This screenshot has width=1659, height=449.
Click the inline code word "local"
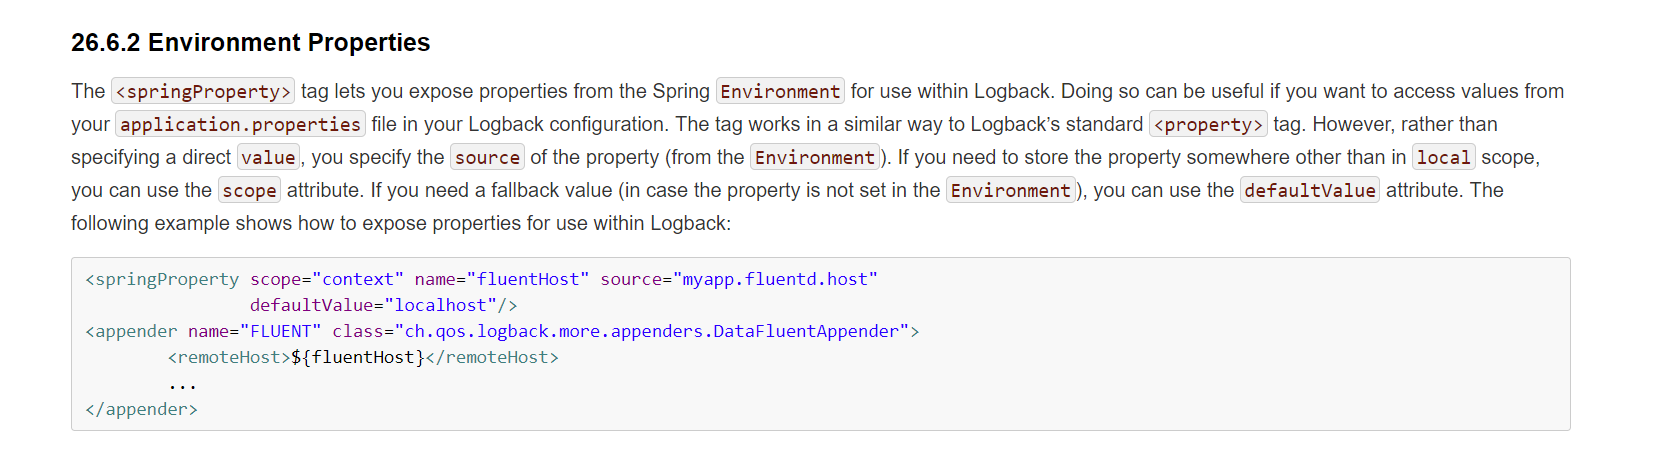1443,158
